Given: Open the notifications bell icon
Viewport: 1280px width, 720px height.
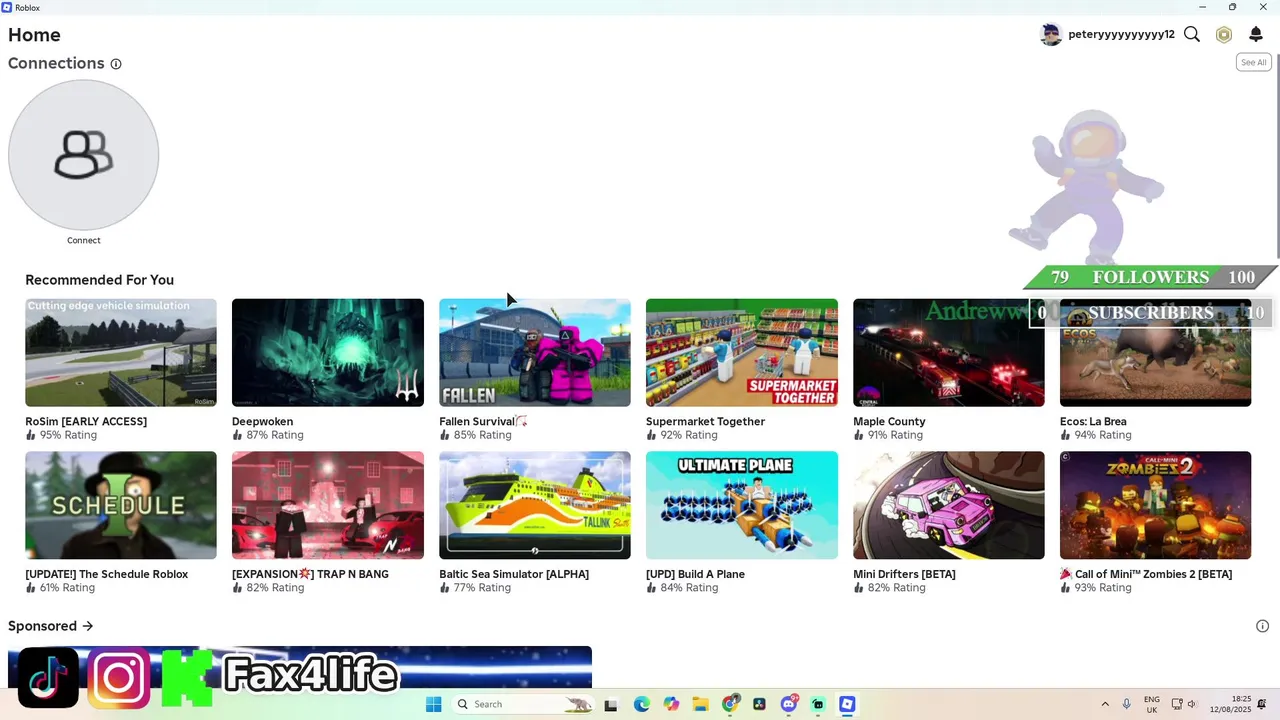Looking at the screenshot, I should pyautogui.click(x=1256, y=35).
